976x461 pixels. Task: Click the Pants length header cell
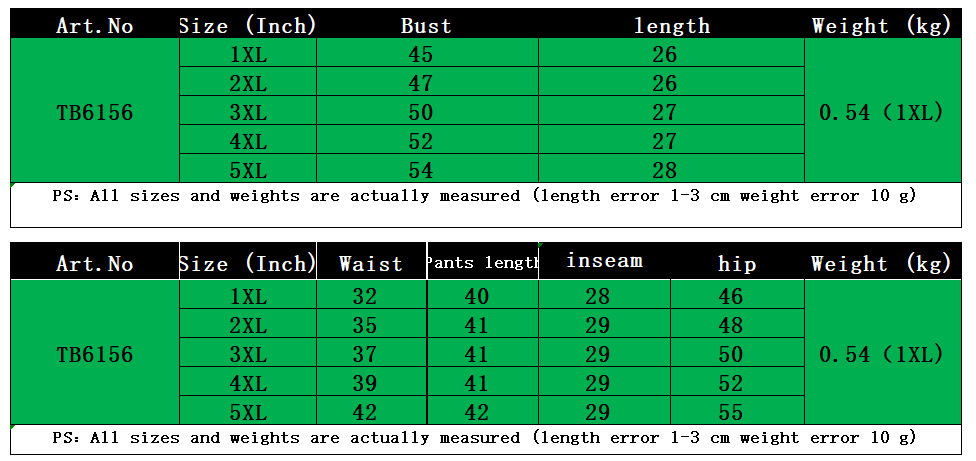pos(483,263)
